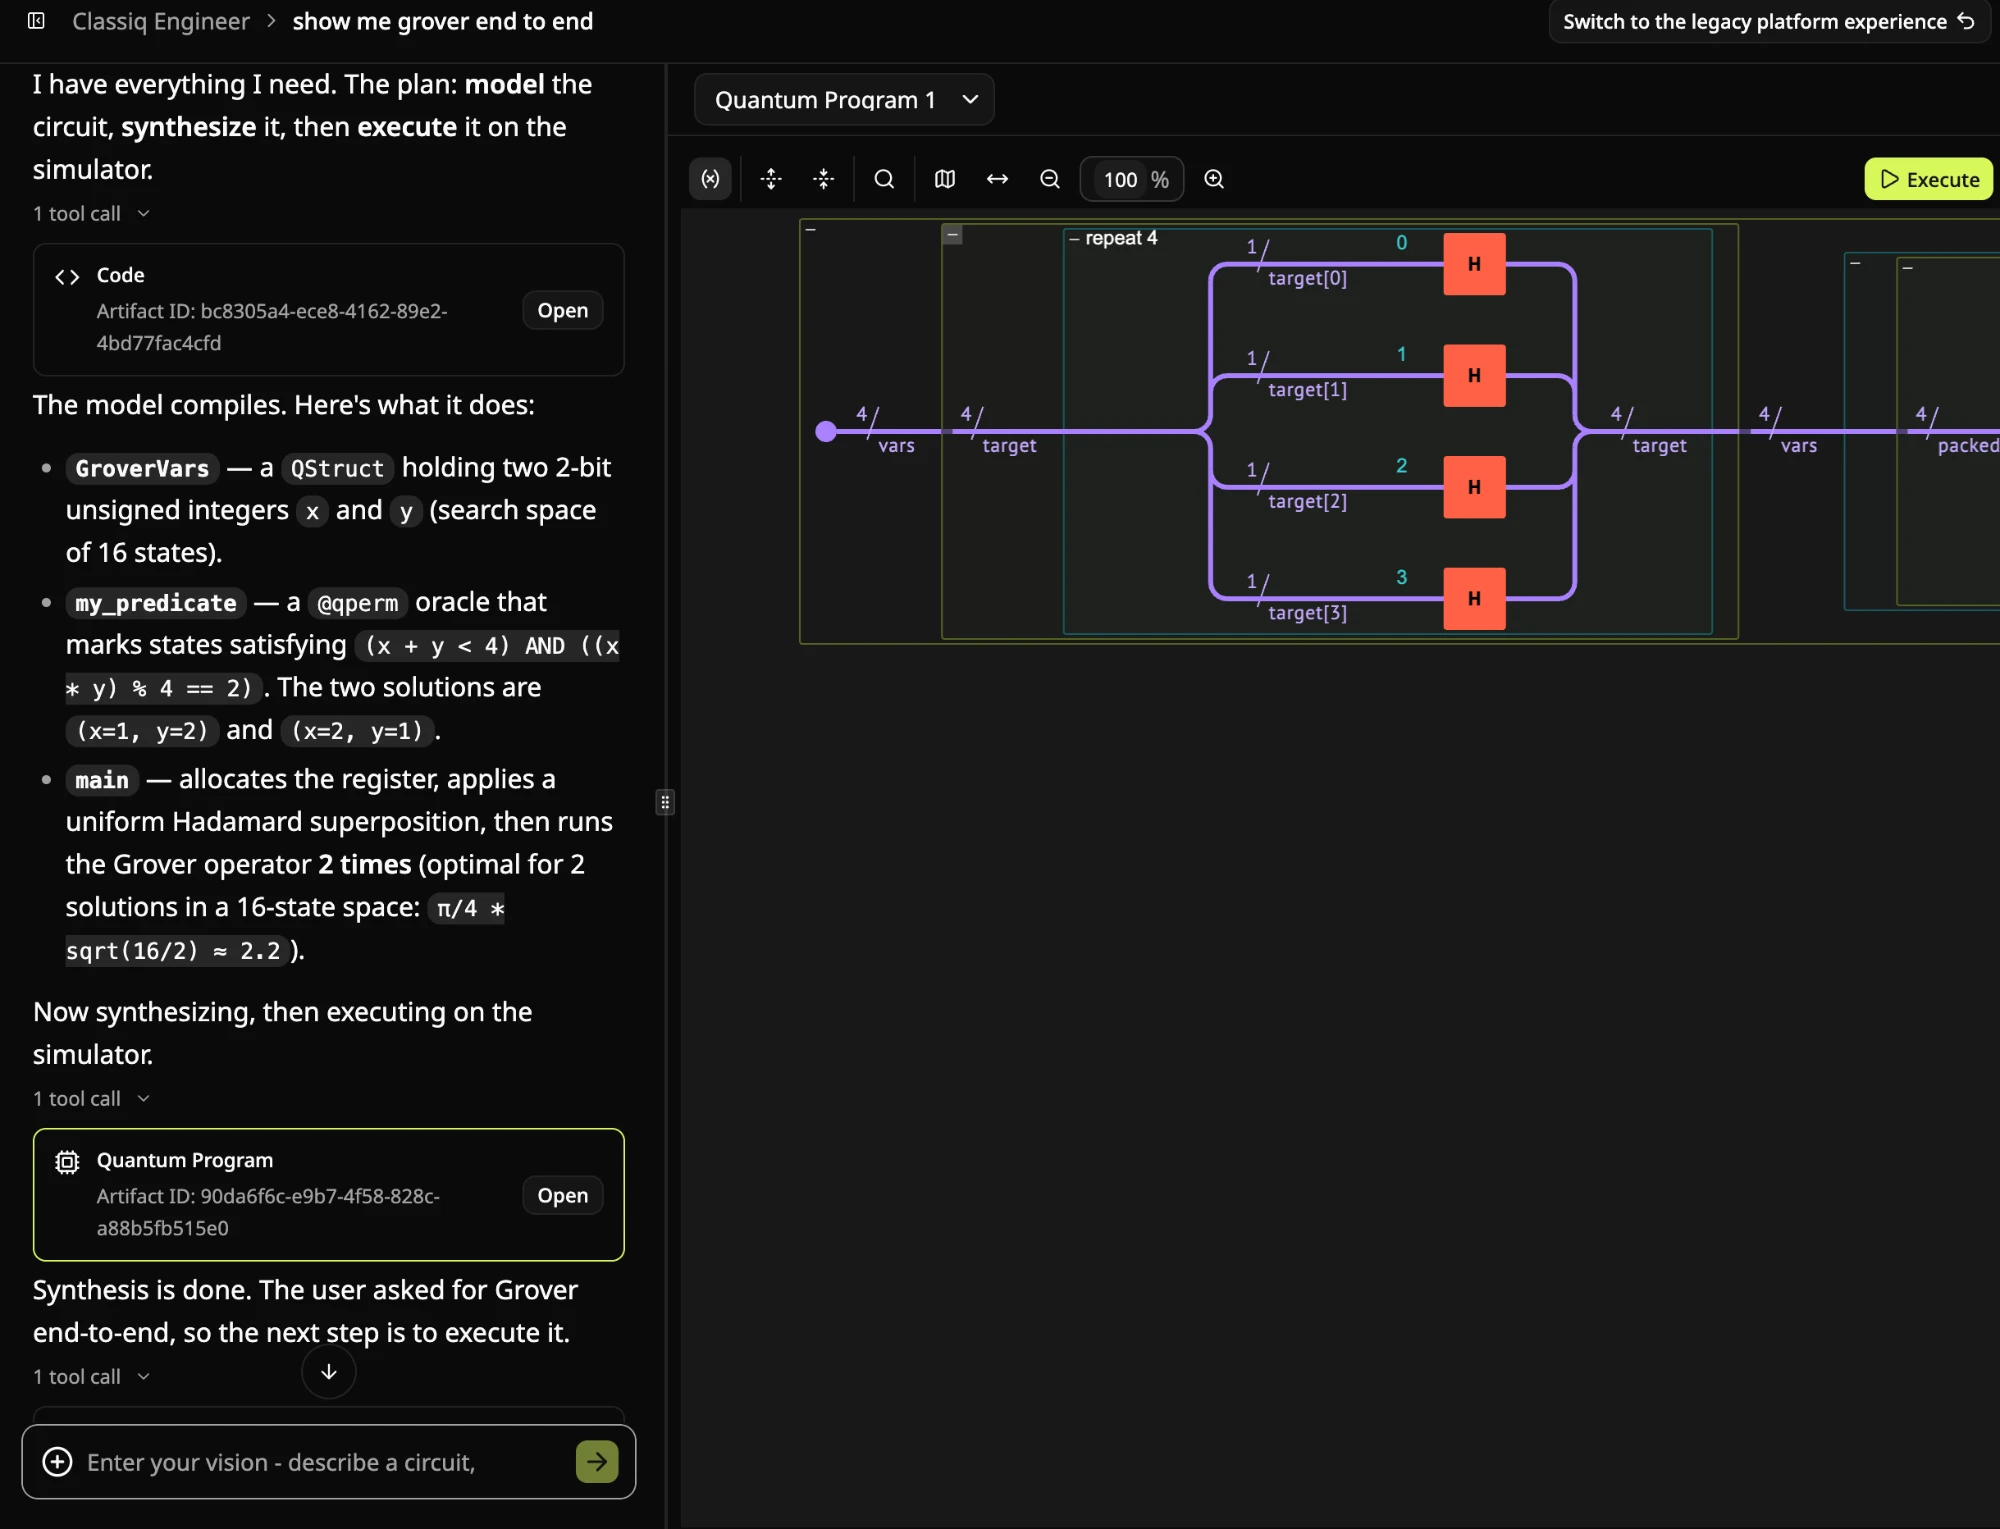Jump to latest message down arrow
The height and width of the screenshot is (1529, 2000).
click(328, 1372)
